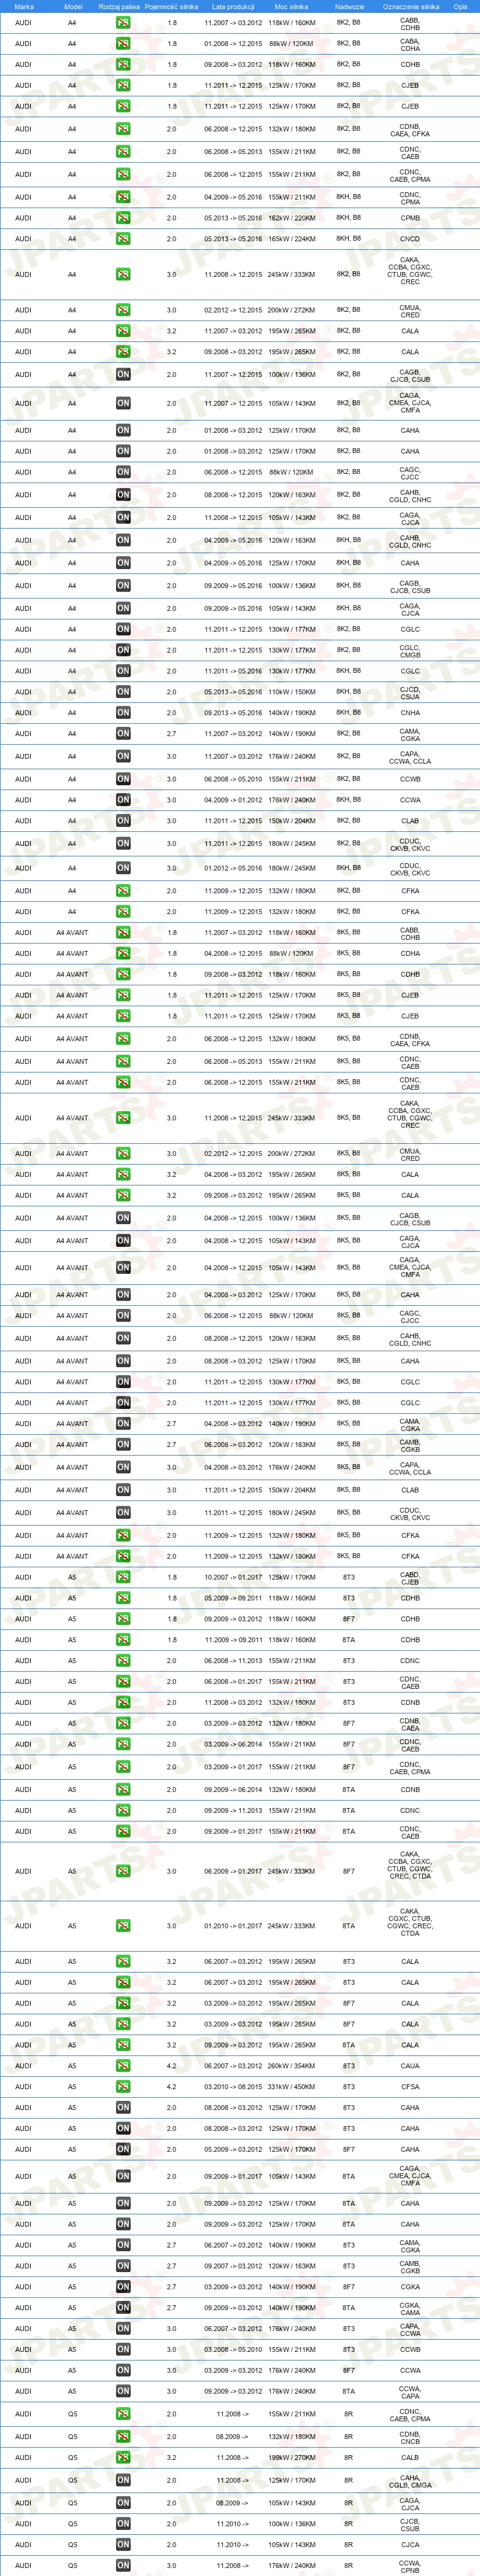Screen dimensions: 480x2576
Task: Click the Rodzaj paliwa column header
Action: 119,6
